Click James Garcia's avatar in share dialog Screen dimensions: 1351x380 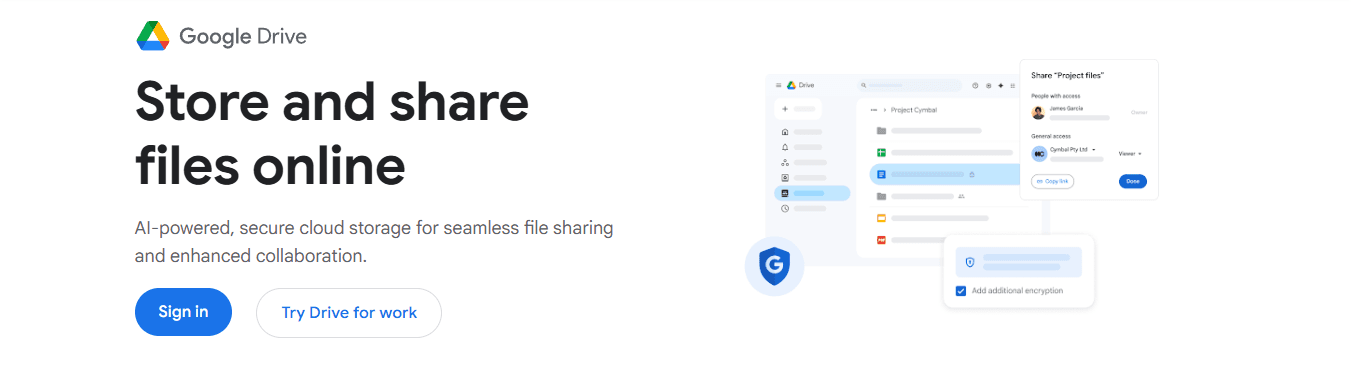(1039, 112)
